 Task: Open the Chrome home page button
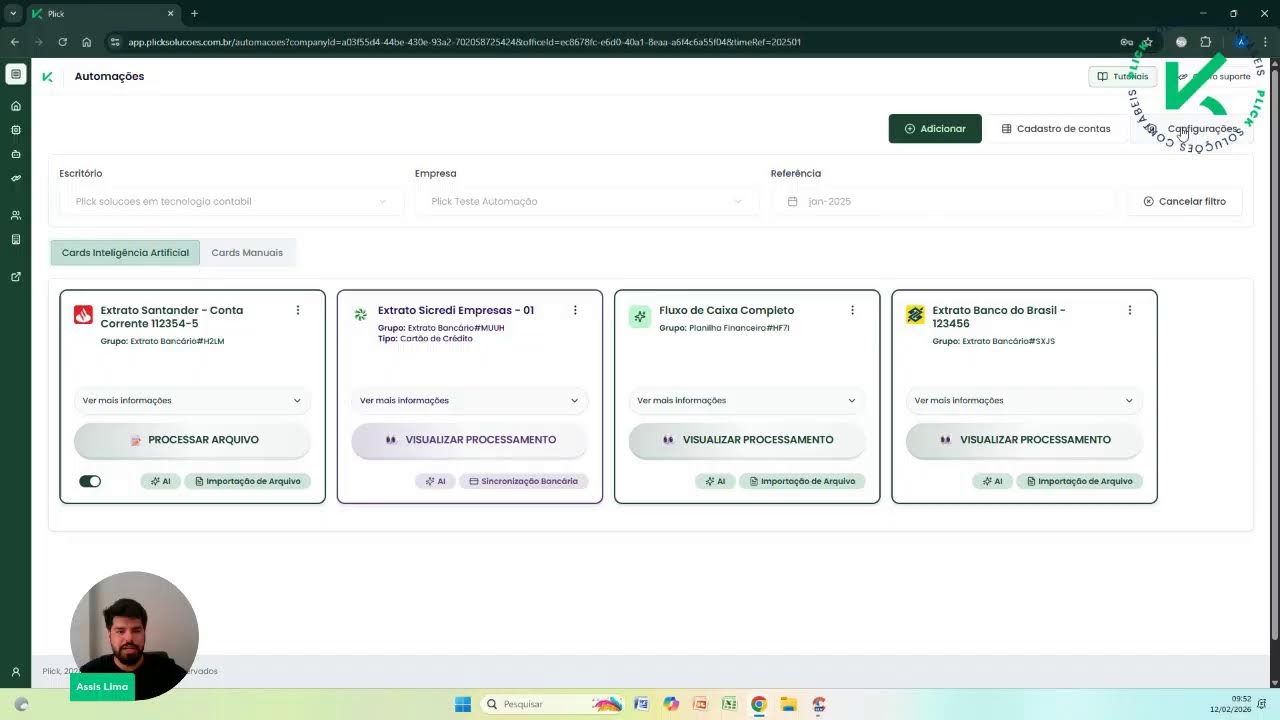pyautogui.click(x=87, y=42)
